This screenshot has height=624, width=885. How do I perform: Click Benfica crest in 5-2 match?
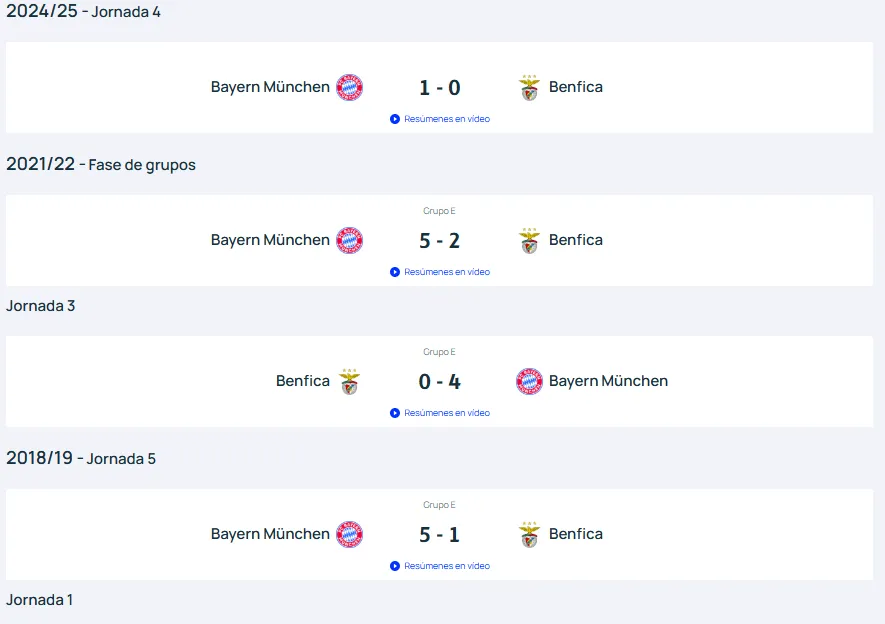coord(529,240)
